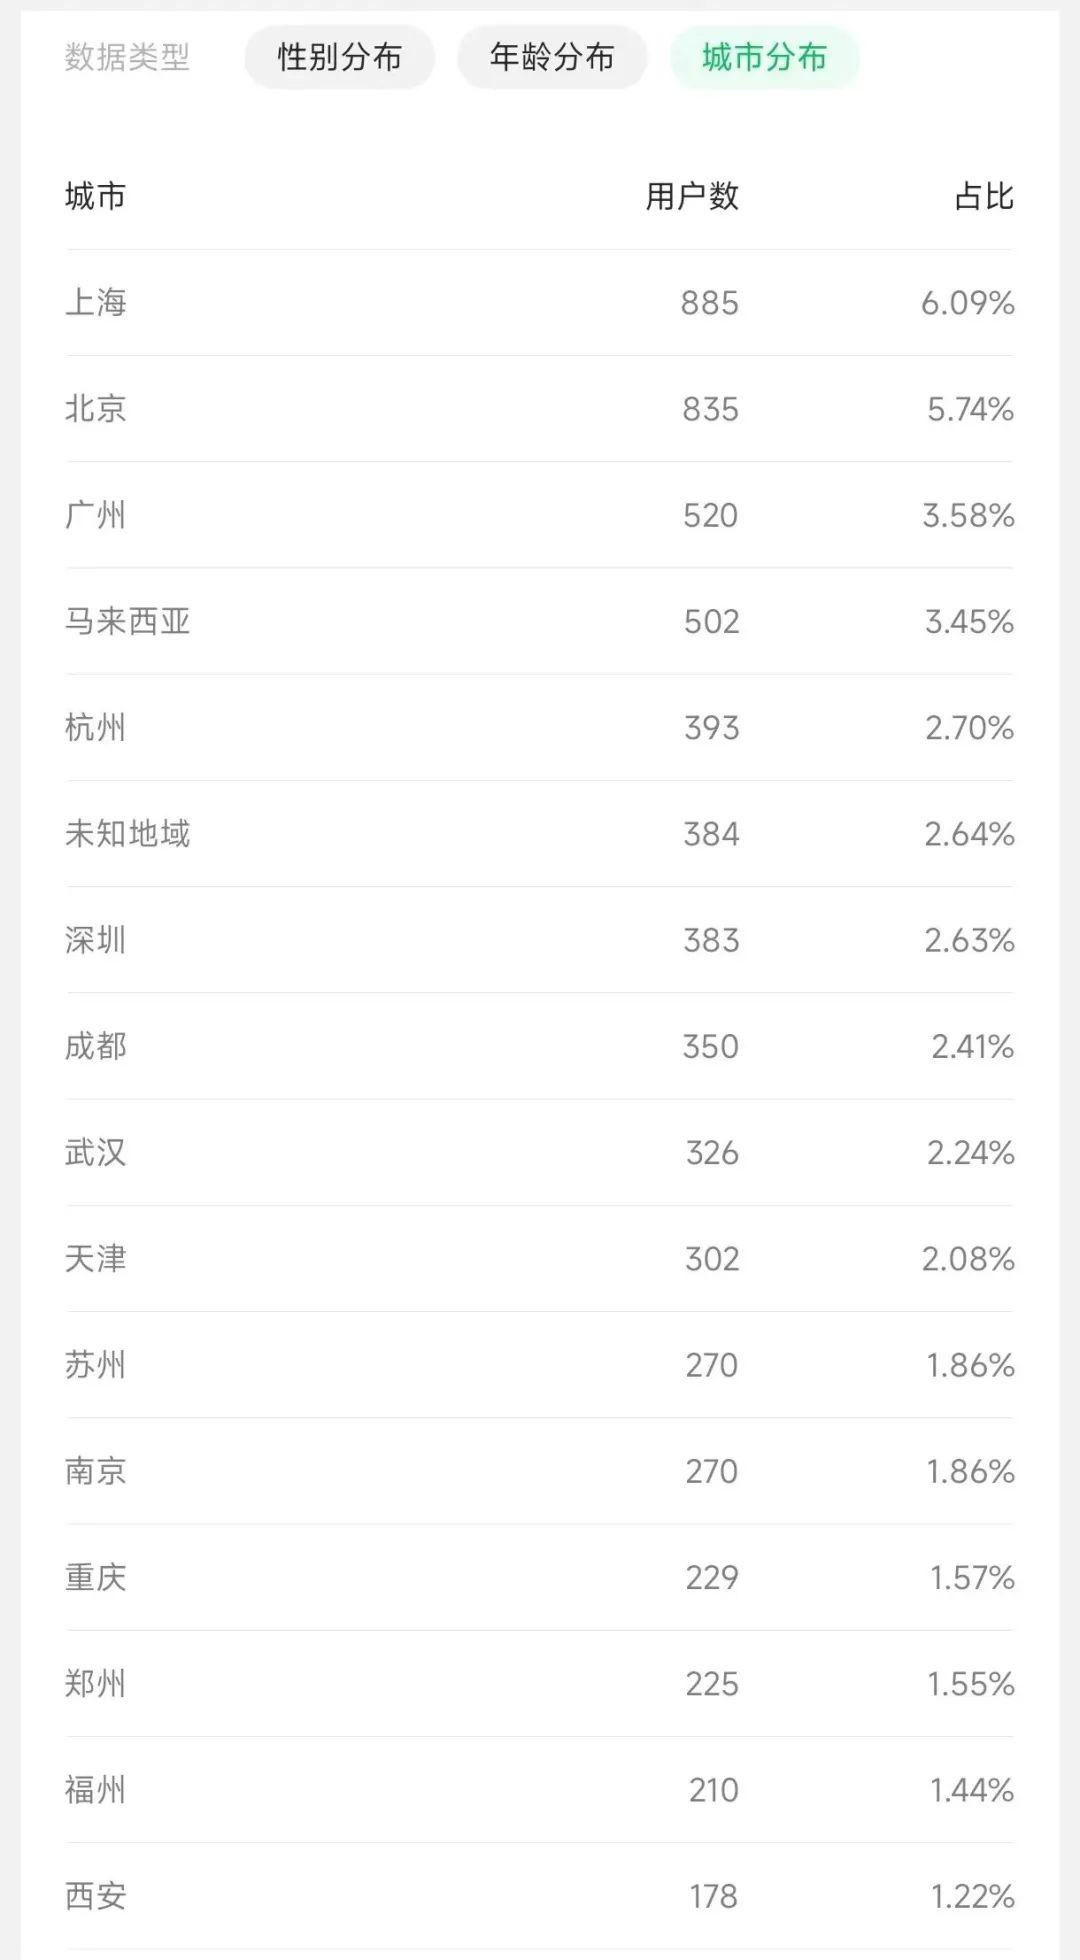Click the 数据类型 label
Viewport: 1080px width, 1960px height.
(x=127, y=58)
